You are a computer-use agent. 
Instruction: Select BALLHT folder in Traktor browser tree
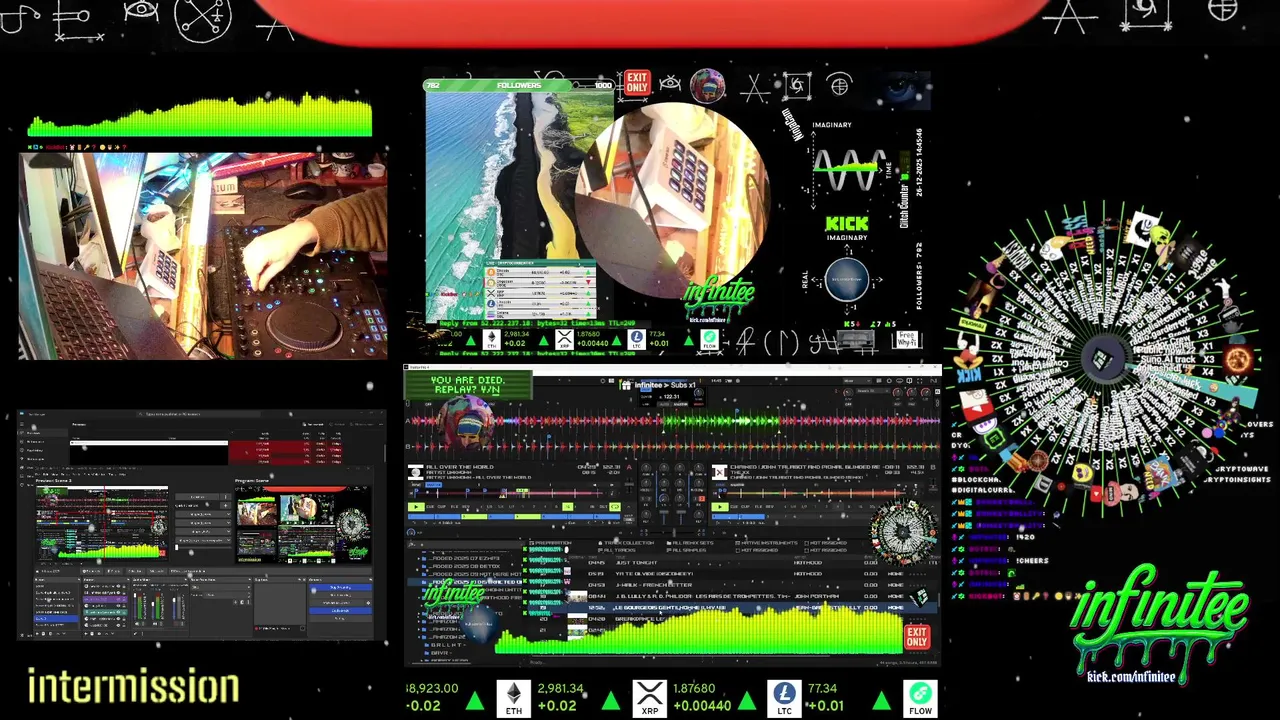coord(445,645)
